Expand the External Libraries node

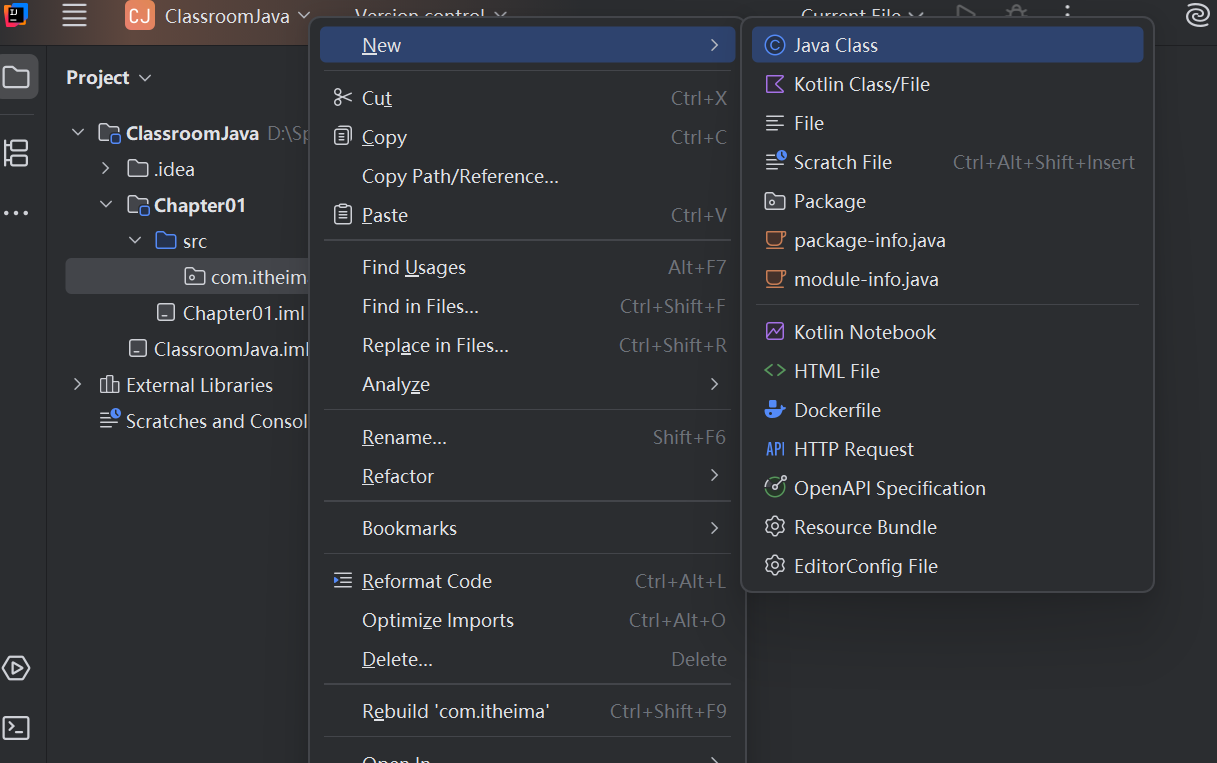(78, 385)
